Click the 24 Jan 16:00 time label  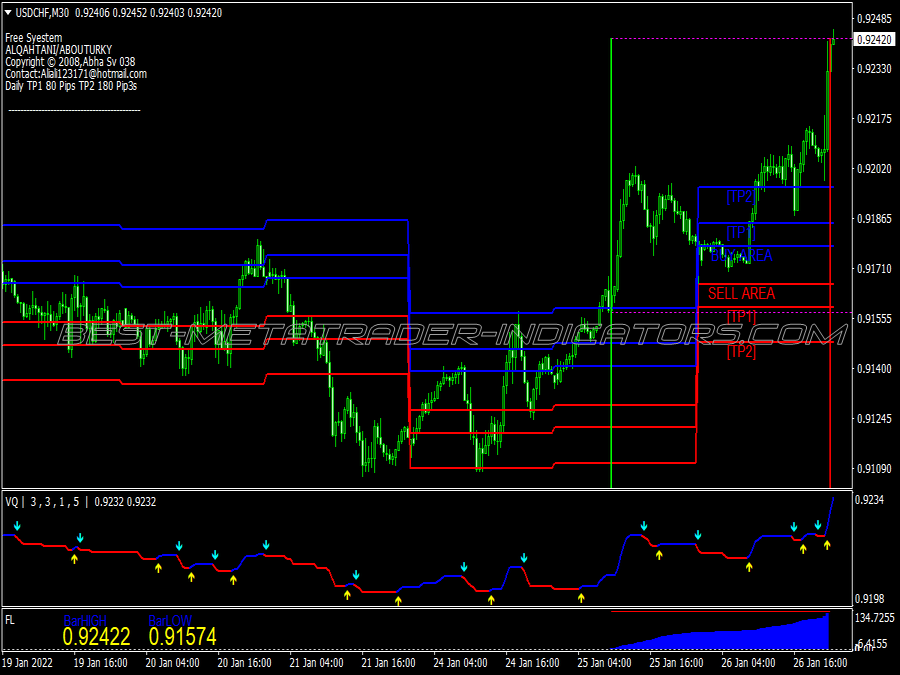[x=532, y=662]
